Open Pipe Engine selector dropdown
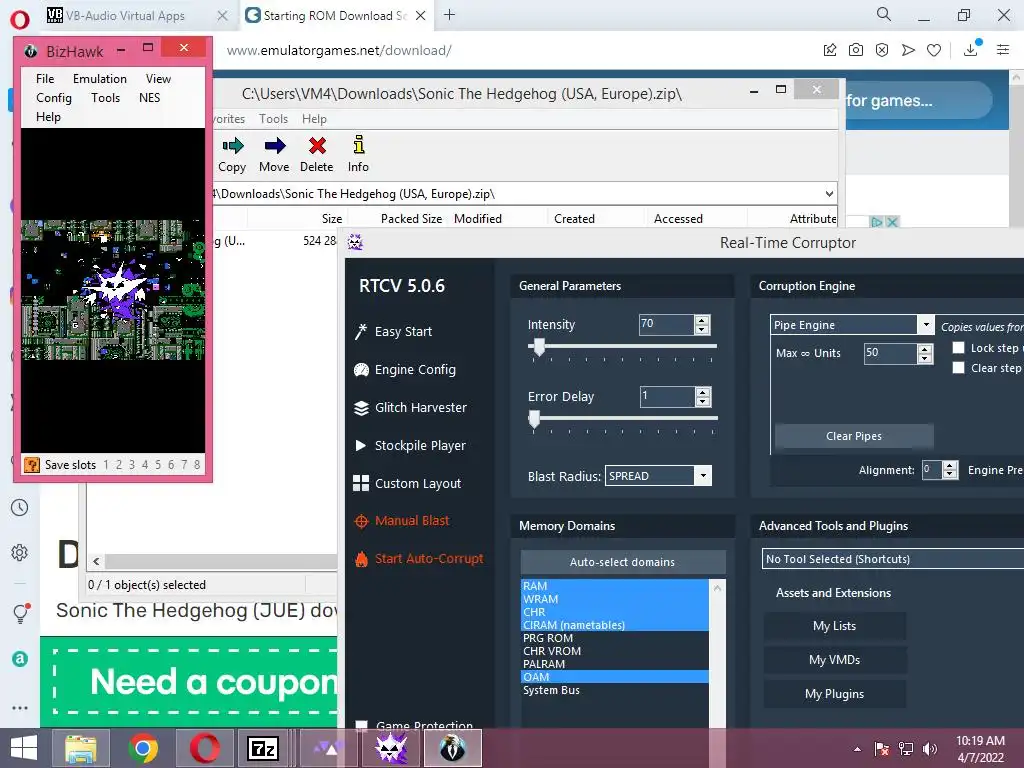 coord(925,325)
